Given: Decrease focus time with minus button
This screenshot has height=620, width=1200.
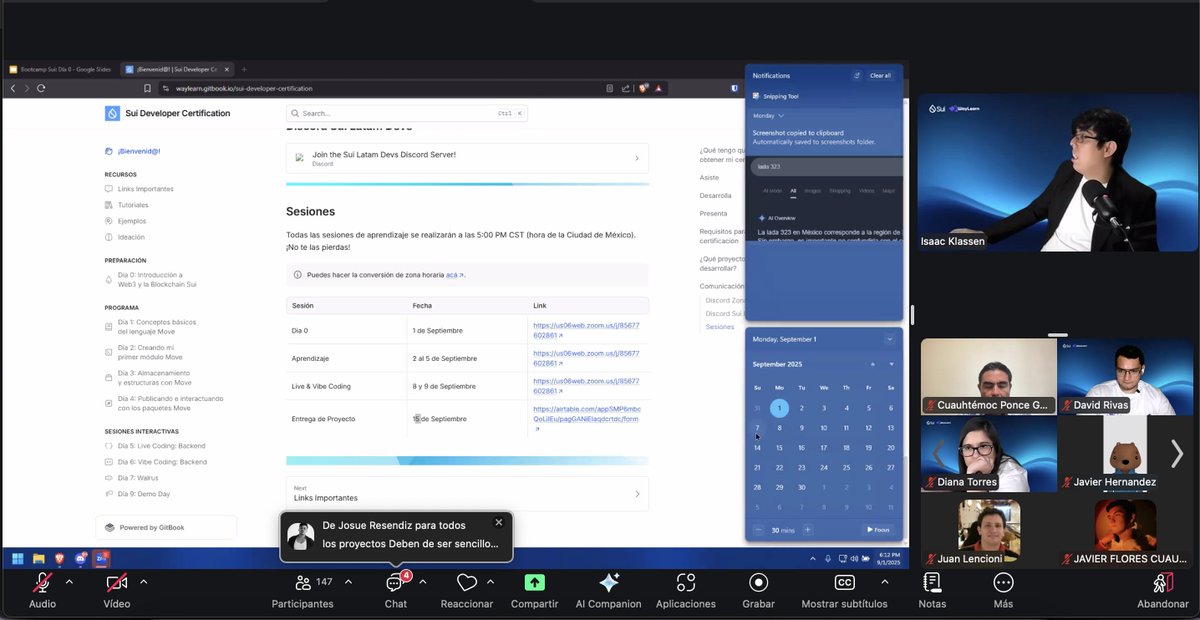Looking at the screenshot, I should [x=758, y=530].
